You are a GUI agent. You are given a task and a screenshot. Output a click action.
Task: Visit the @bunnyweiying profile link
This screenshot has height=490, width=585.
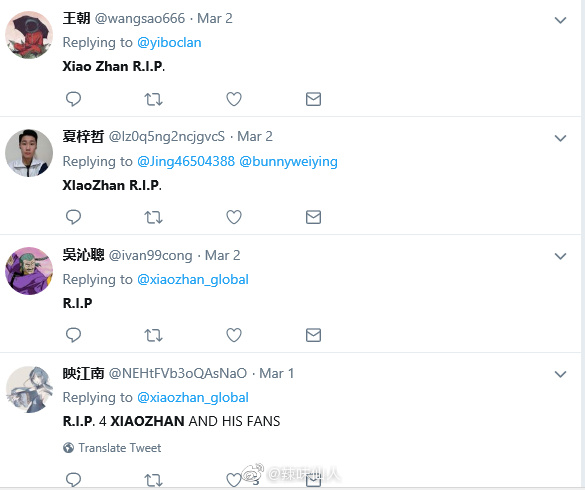pos(288,161)
